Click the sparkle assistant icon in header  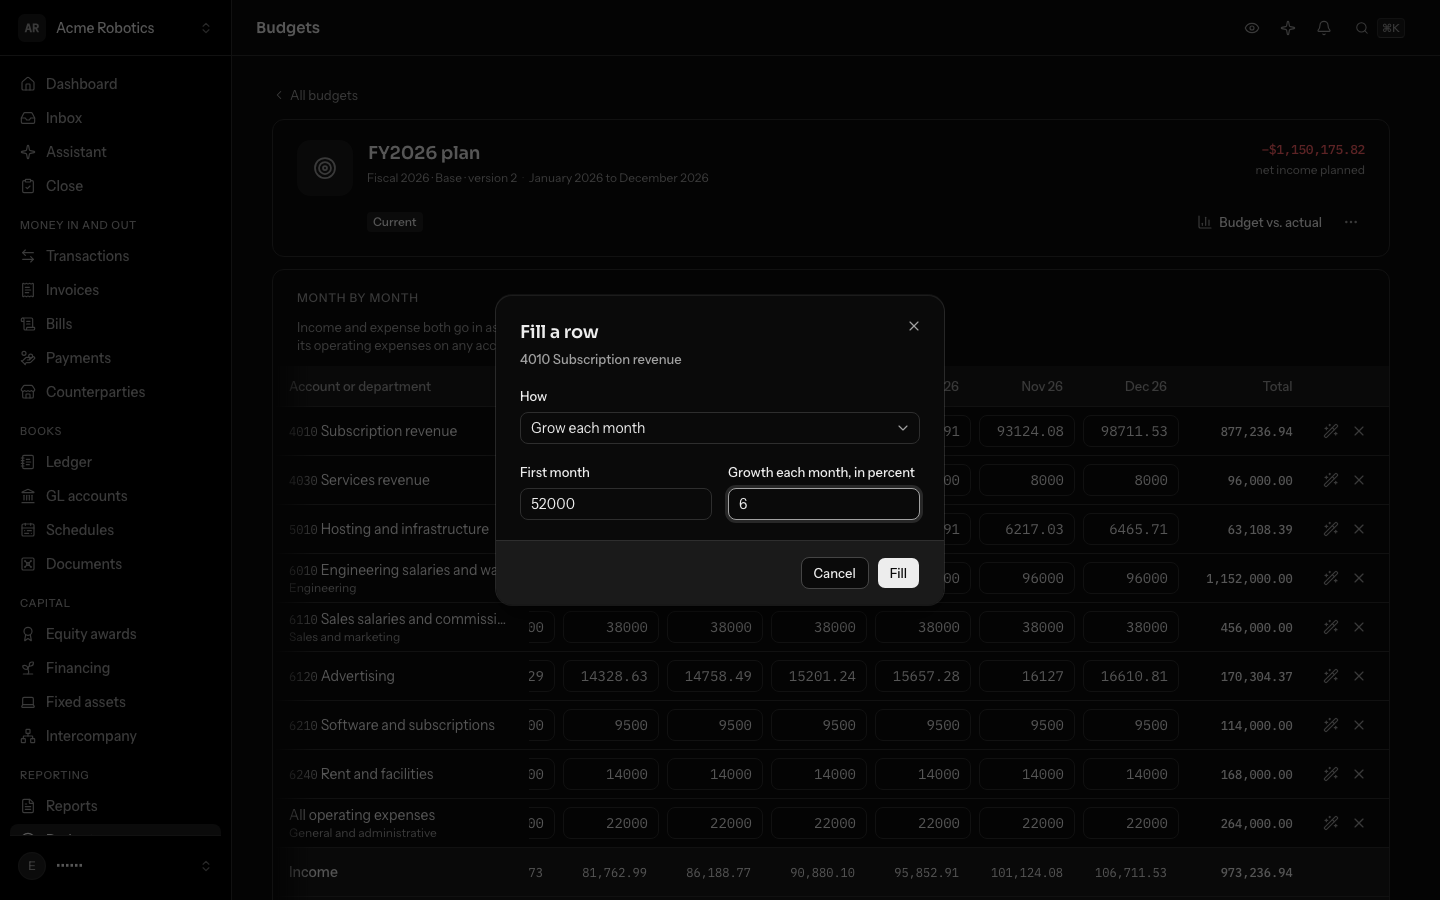coord(1288,28)
